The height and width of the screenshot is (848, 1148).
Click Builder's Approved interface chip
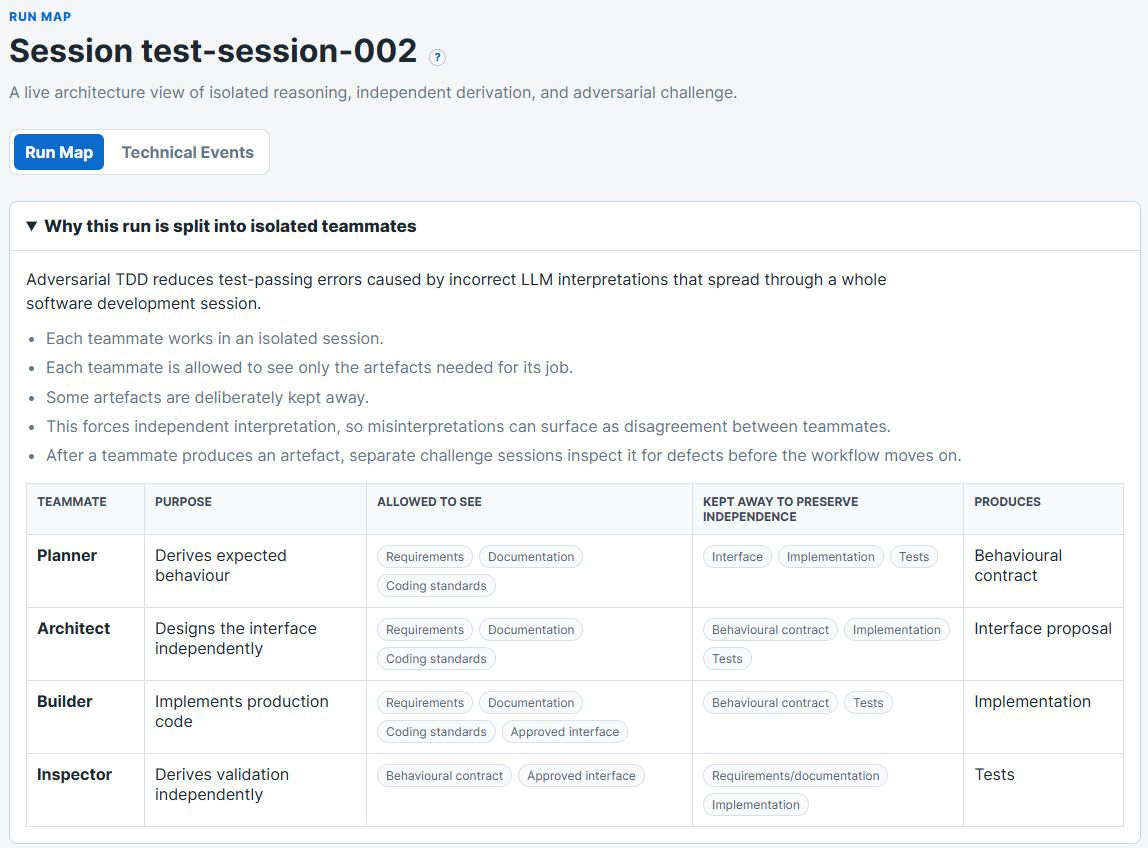(564, 732)
